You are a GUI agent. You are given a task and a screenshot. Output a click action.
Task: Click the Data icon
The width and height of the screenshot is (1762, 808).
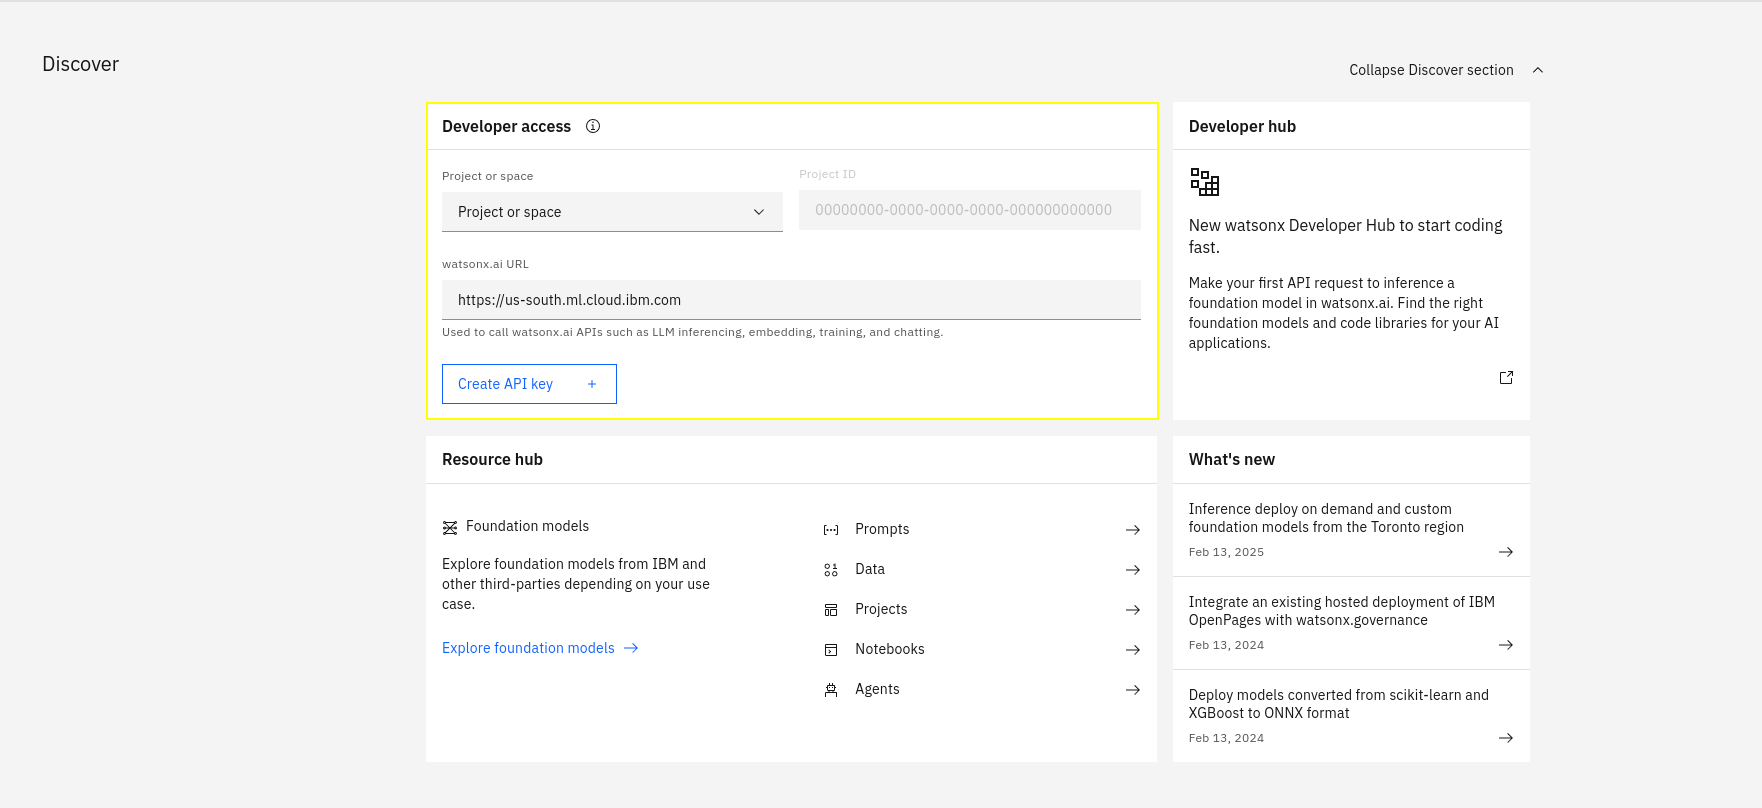[x=831, y=570]
